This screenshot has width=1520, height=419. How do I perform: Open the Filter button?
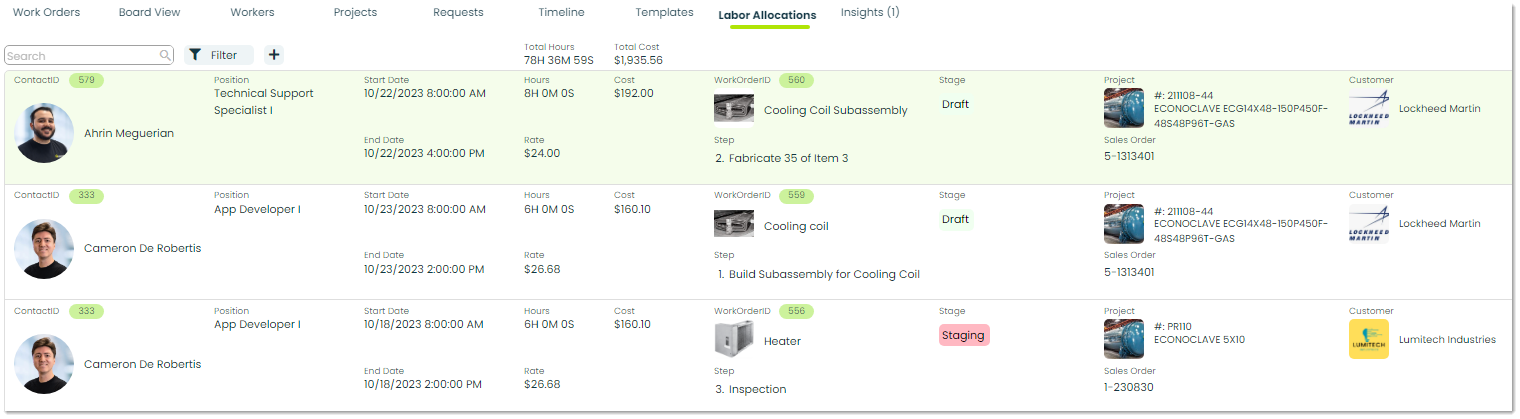point(219,55)
